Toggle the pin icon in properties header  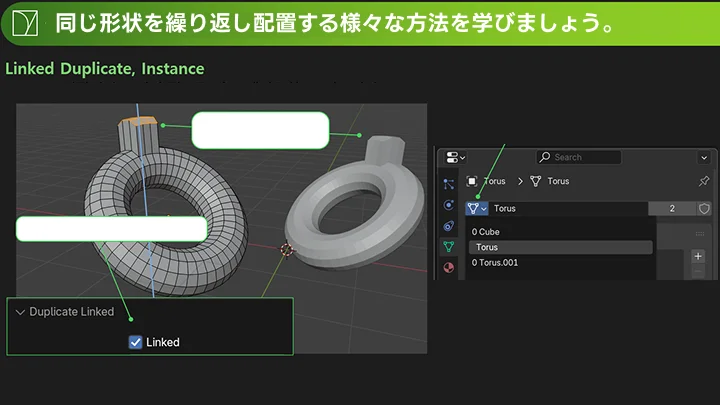703,181
